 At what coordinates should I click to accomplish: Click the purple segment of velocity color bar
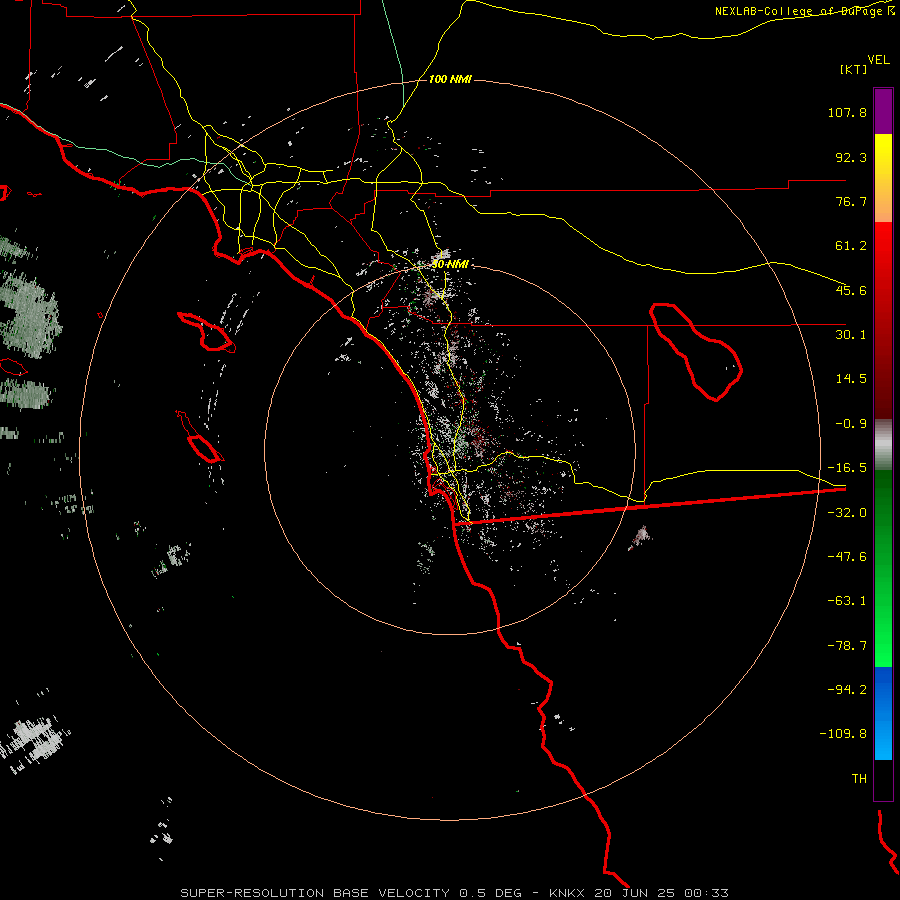[883, 111]
